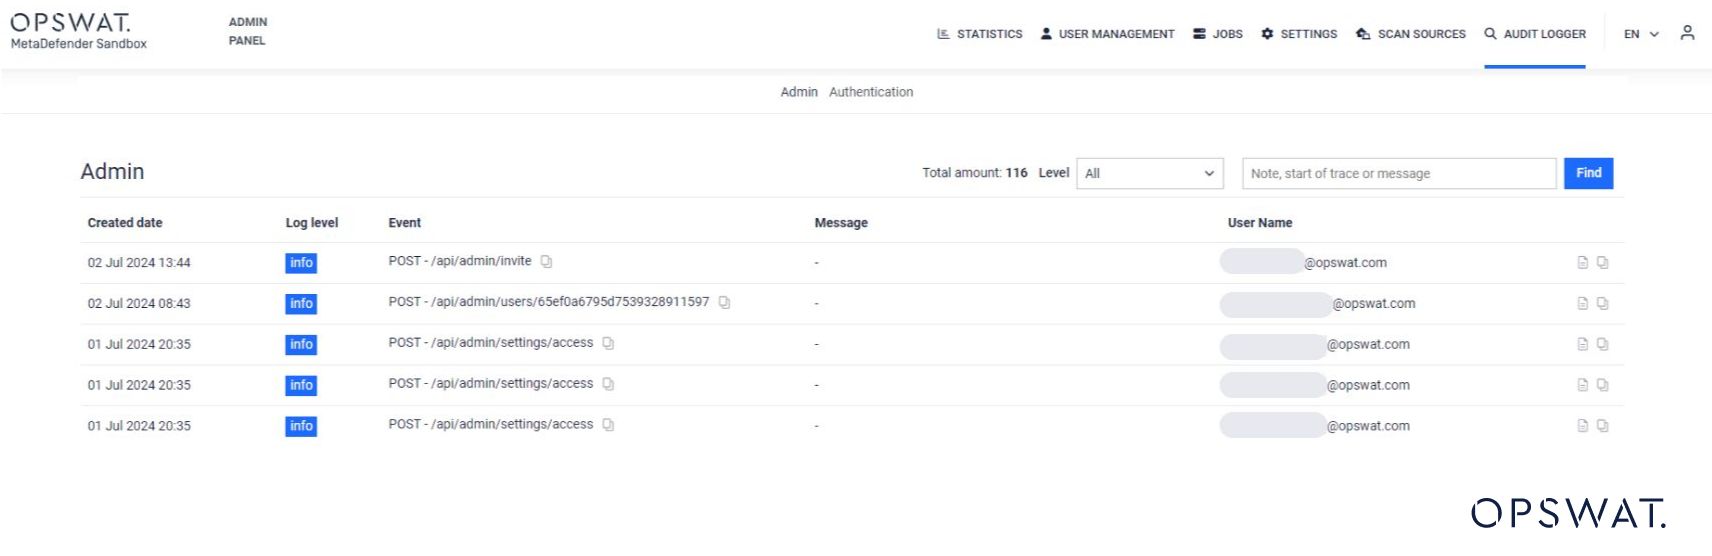Open details document icon for 13:44 entry
The image size is (1712, 556).
click(1582, 263)
